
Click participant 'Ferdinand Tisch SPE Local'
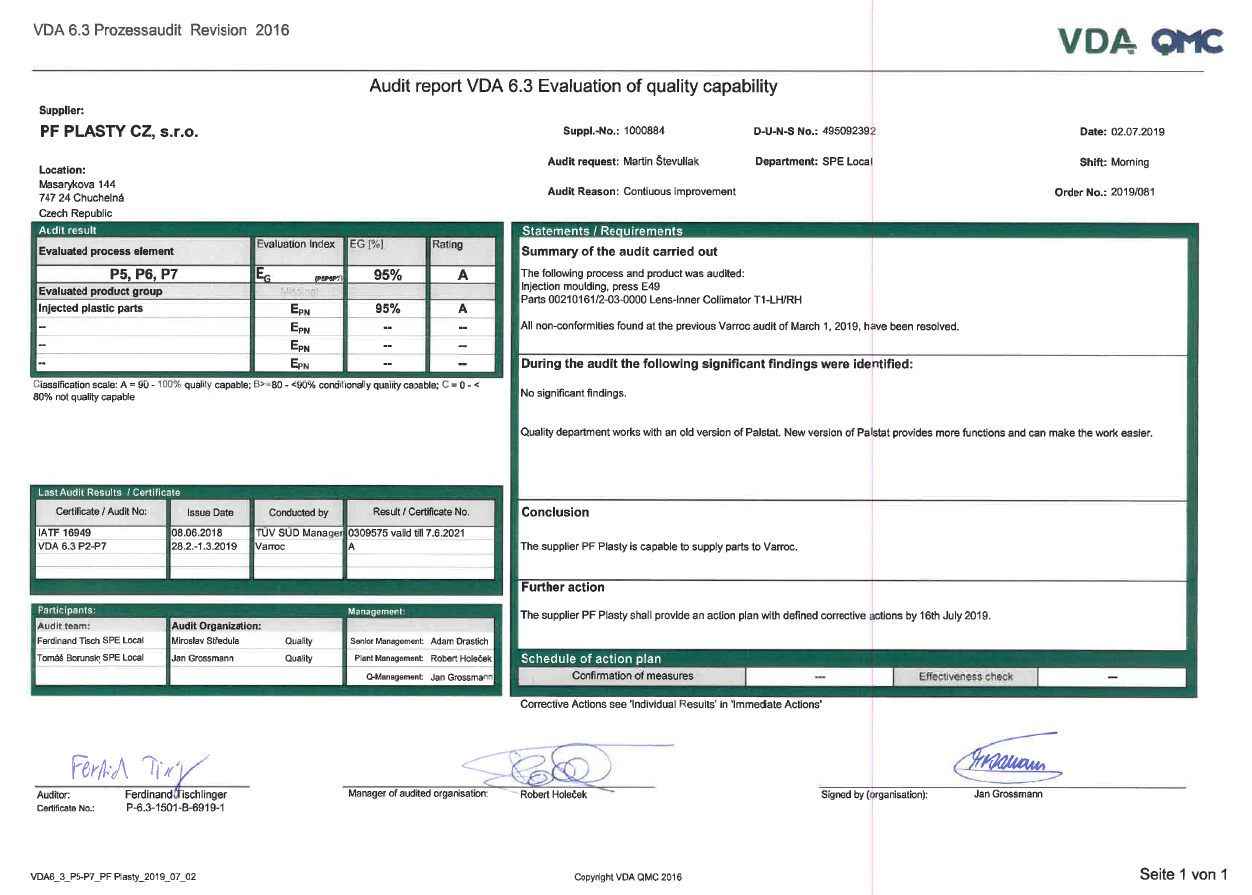[x=91, y=640]
